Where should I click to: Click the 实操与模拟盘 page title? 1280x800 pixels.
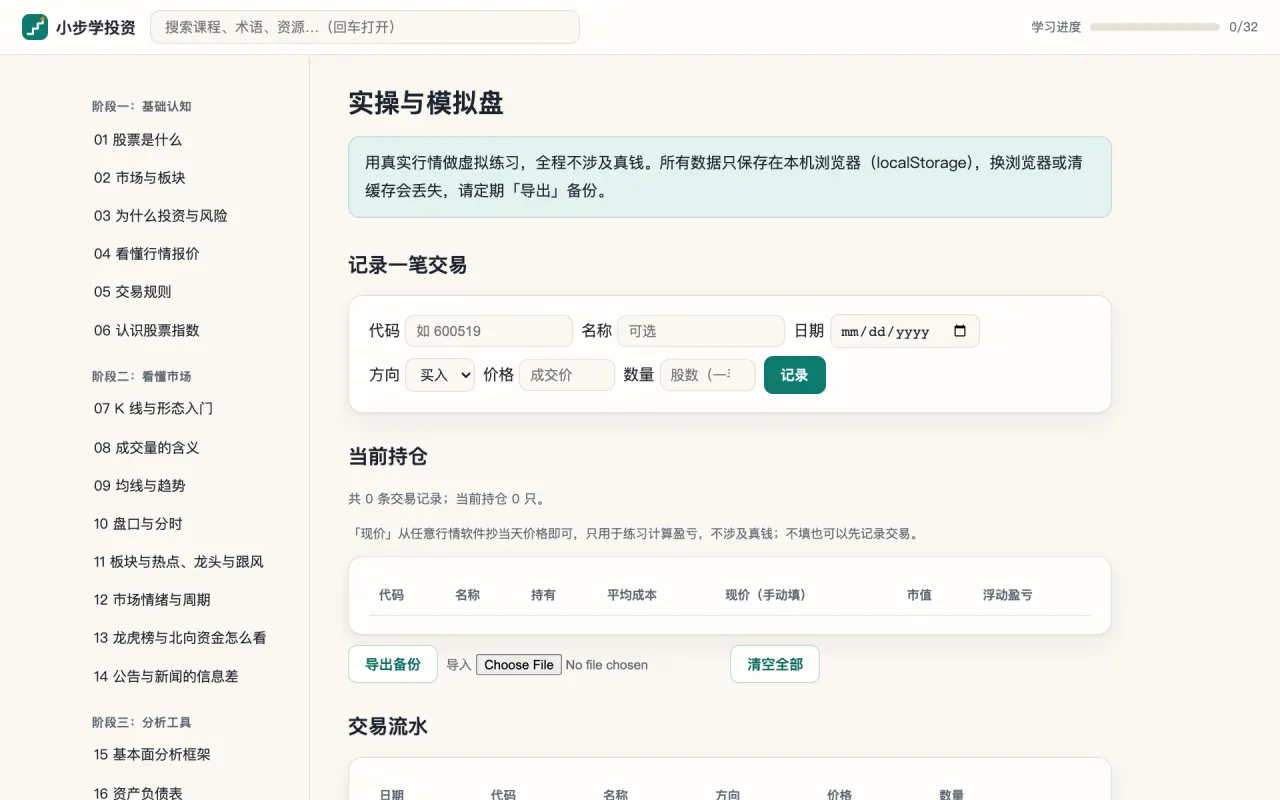click(x=426, y=103)
